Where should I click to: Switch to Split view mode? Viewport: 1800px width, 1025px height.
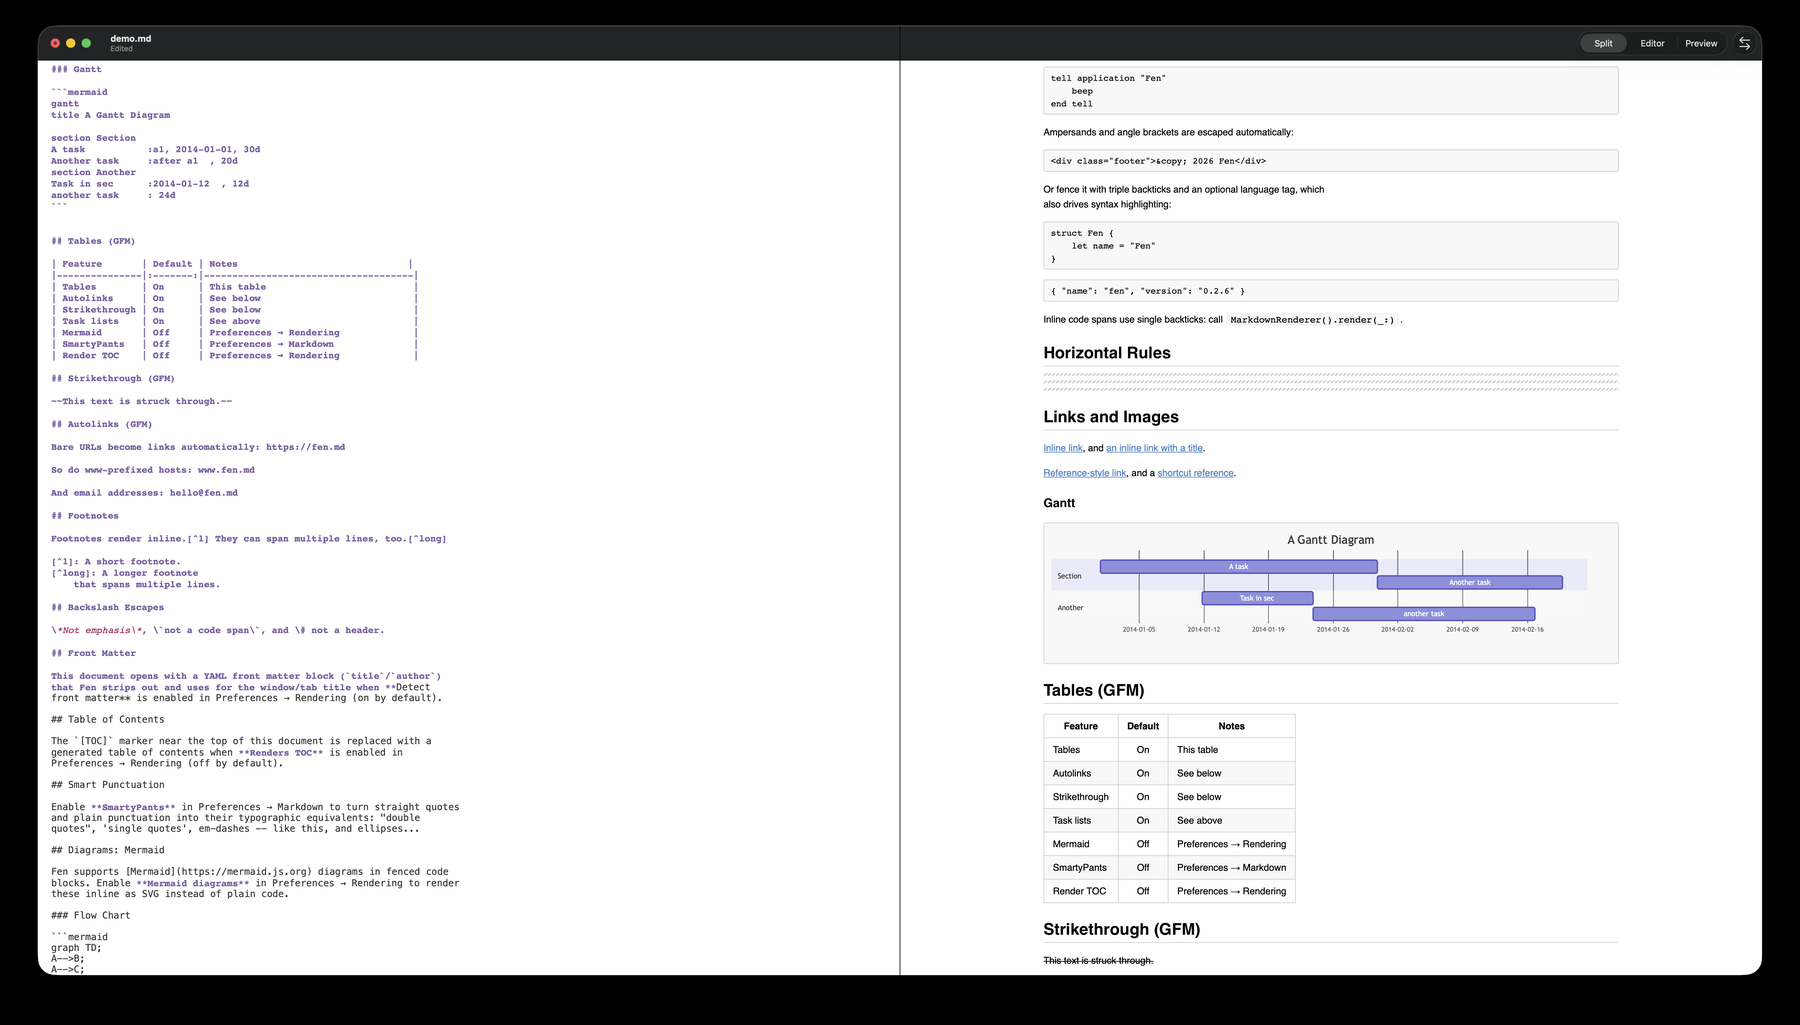(1603, 43)
